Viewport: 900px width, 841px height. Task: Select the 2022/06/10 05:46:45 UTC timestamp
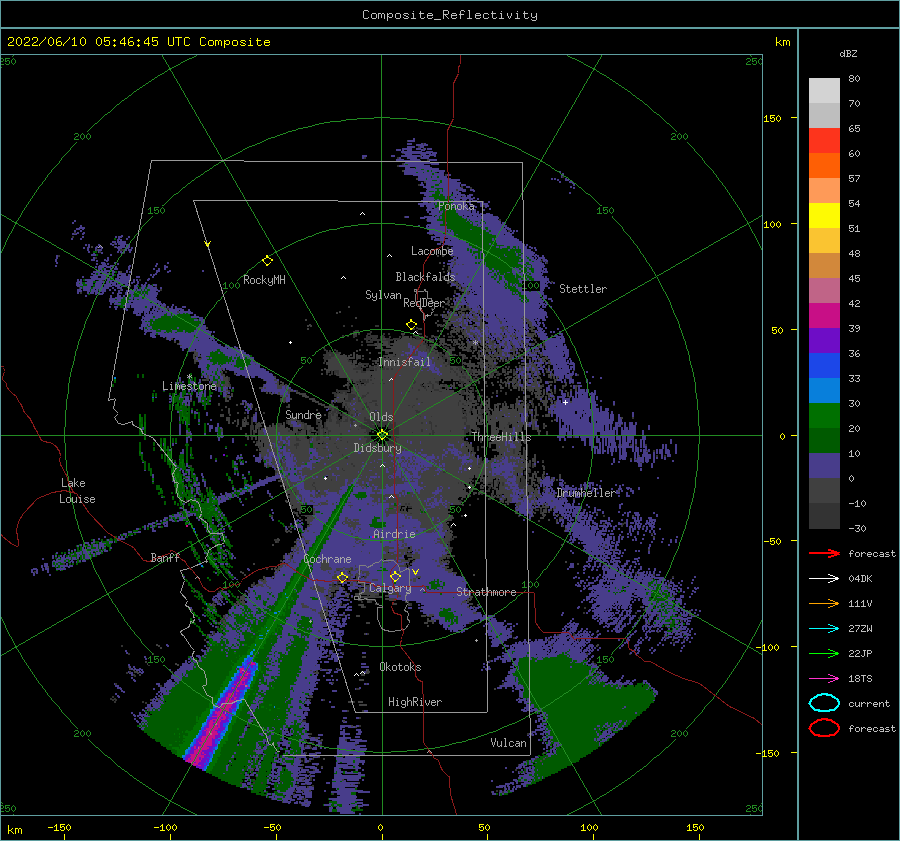(x=98, y=42)
